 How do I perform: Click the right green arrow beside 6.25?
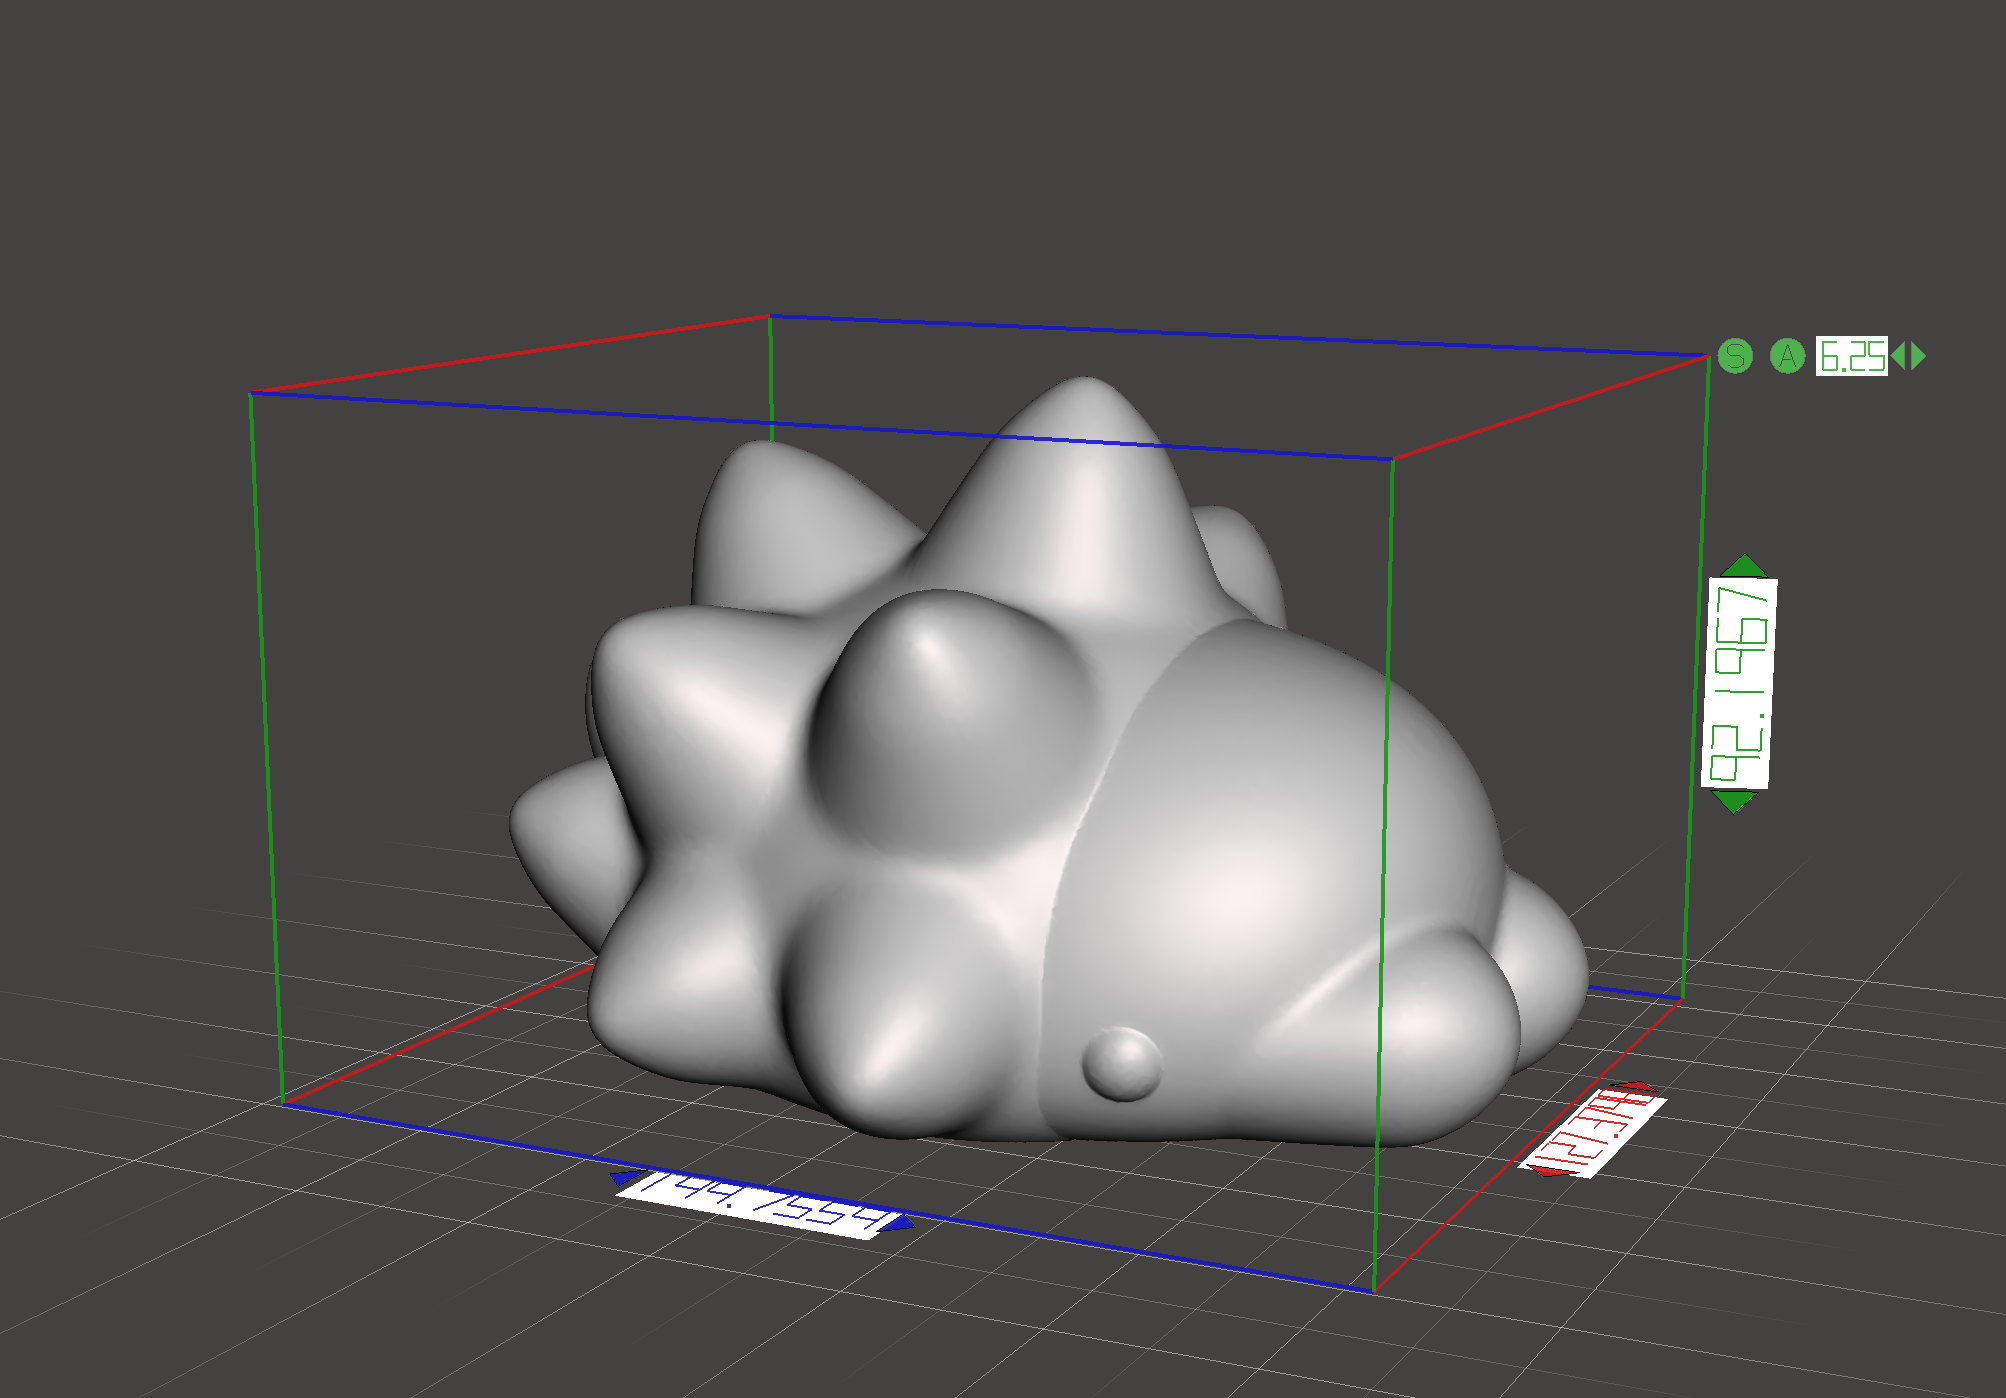[x=1918, y=356]
